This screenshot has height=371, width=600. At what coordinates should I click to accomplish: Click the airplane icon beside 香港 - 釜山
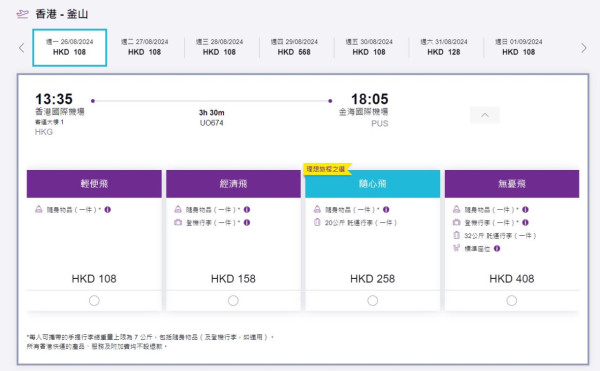pyautogui.click(x=23, y=14)
